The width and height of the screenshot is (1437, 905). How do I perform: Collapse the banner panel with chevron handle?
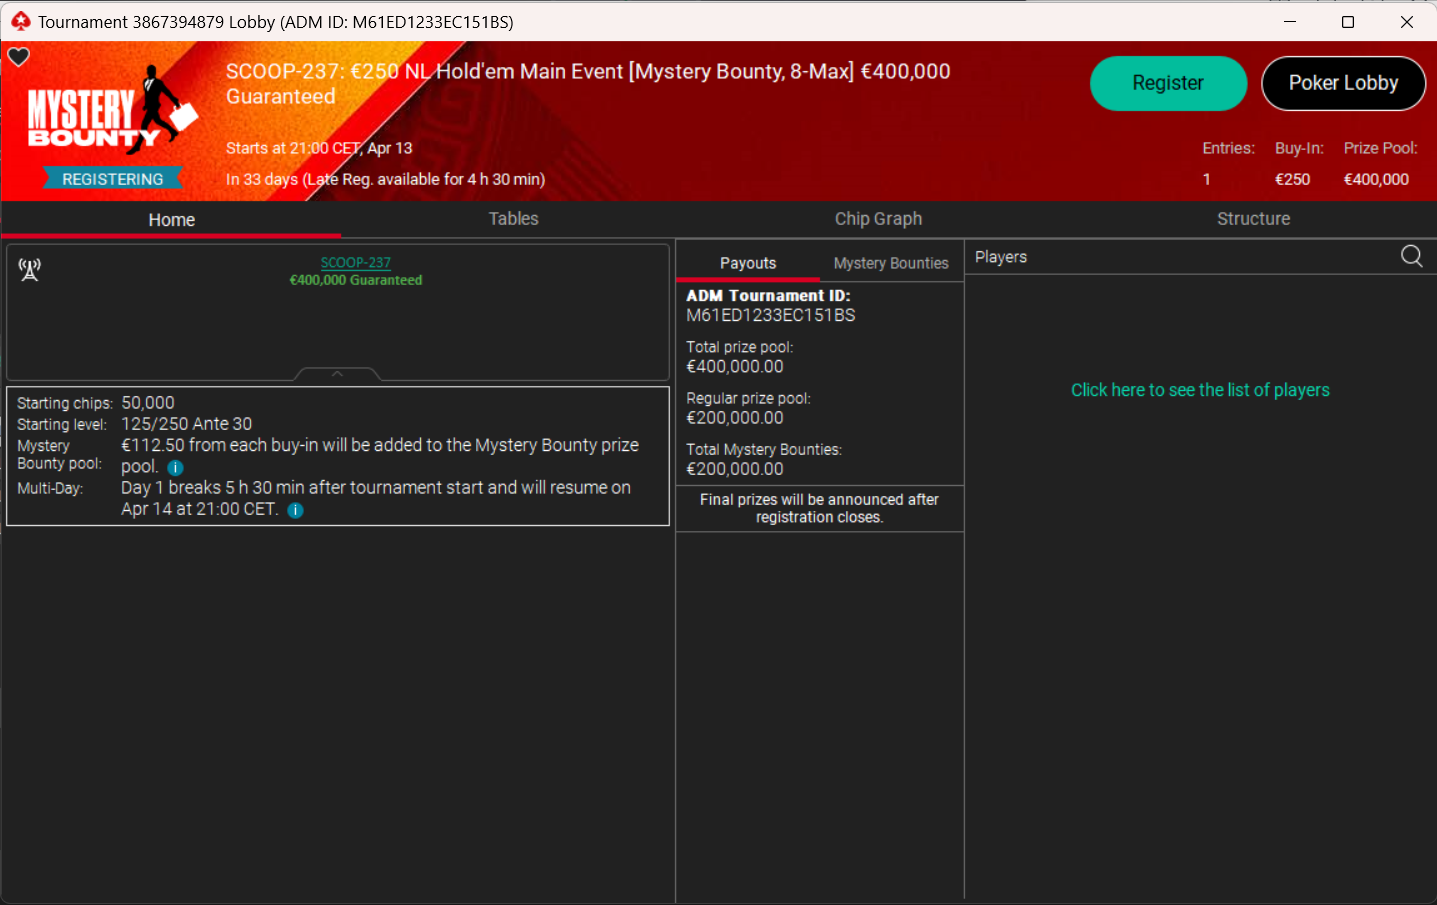(337, 374)
